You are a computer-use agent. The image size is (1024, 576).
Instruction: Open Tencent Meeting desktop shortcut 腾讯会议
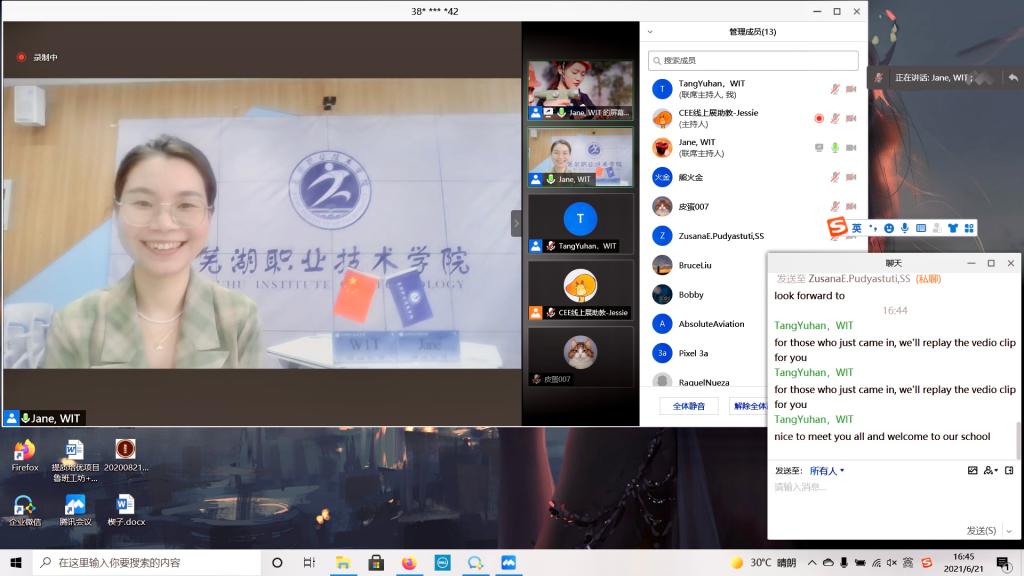pos(75,508)
